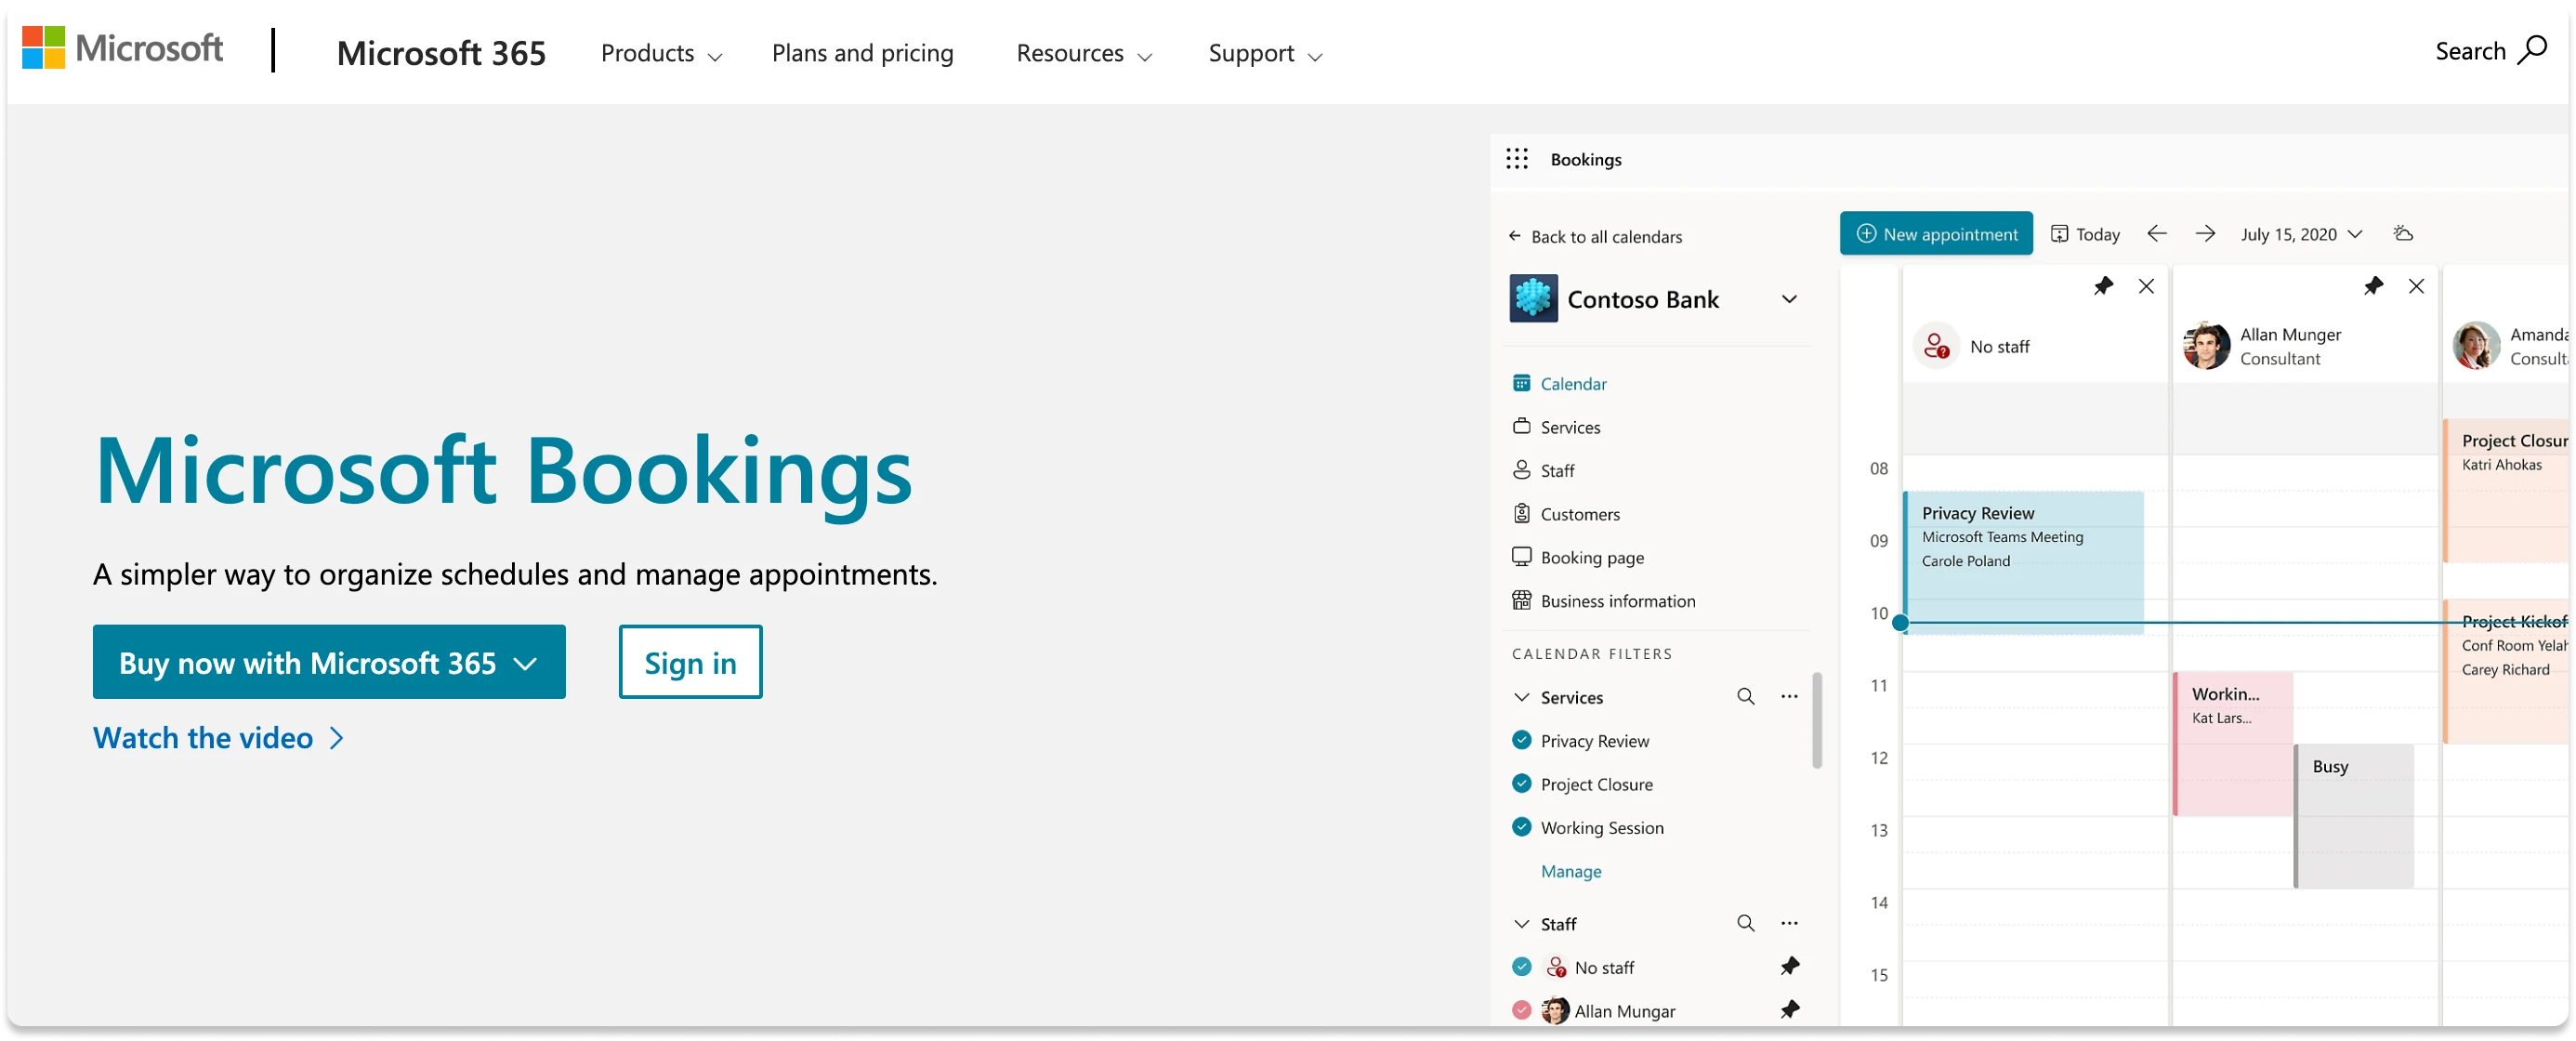Open more options for Staff filter
Viewport: 2576px width, 1041px height.
tap(1789, 924)
